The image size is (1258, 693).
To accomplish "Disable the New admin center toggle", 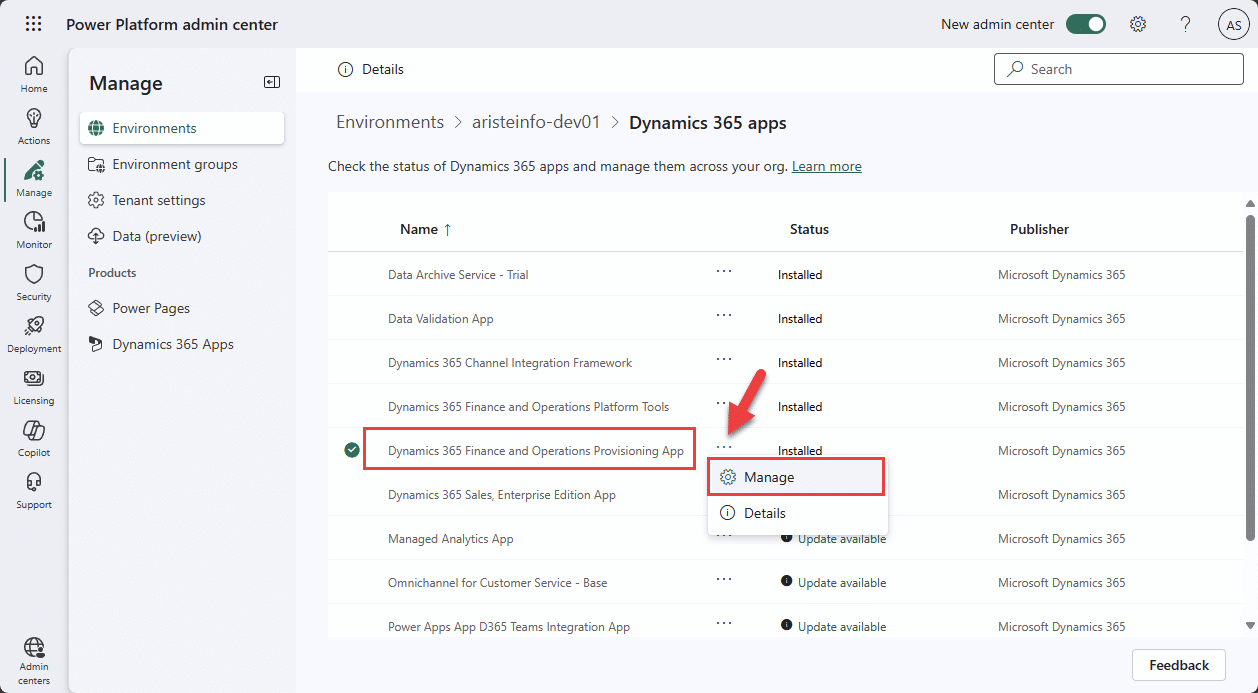I will point(1086,23).
